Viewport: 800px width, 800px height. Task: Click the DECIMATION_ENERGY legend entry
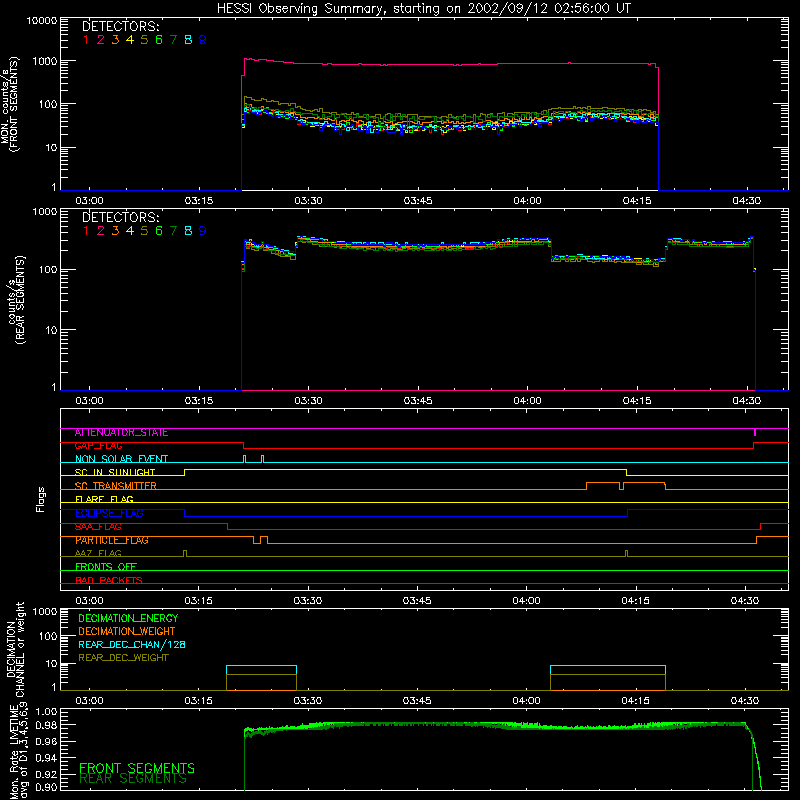(x=128, y=618)
